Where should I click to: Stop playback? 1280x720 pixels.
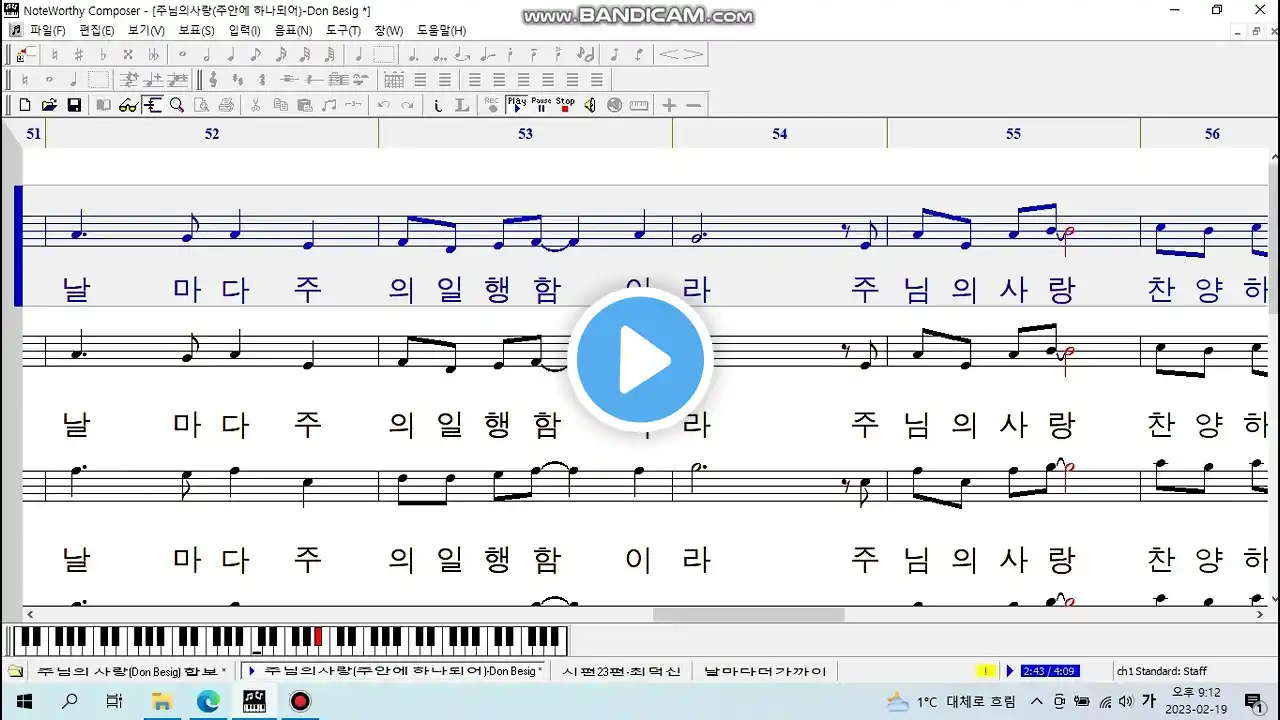click(x=565, y=105)
